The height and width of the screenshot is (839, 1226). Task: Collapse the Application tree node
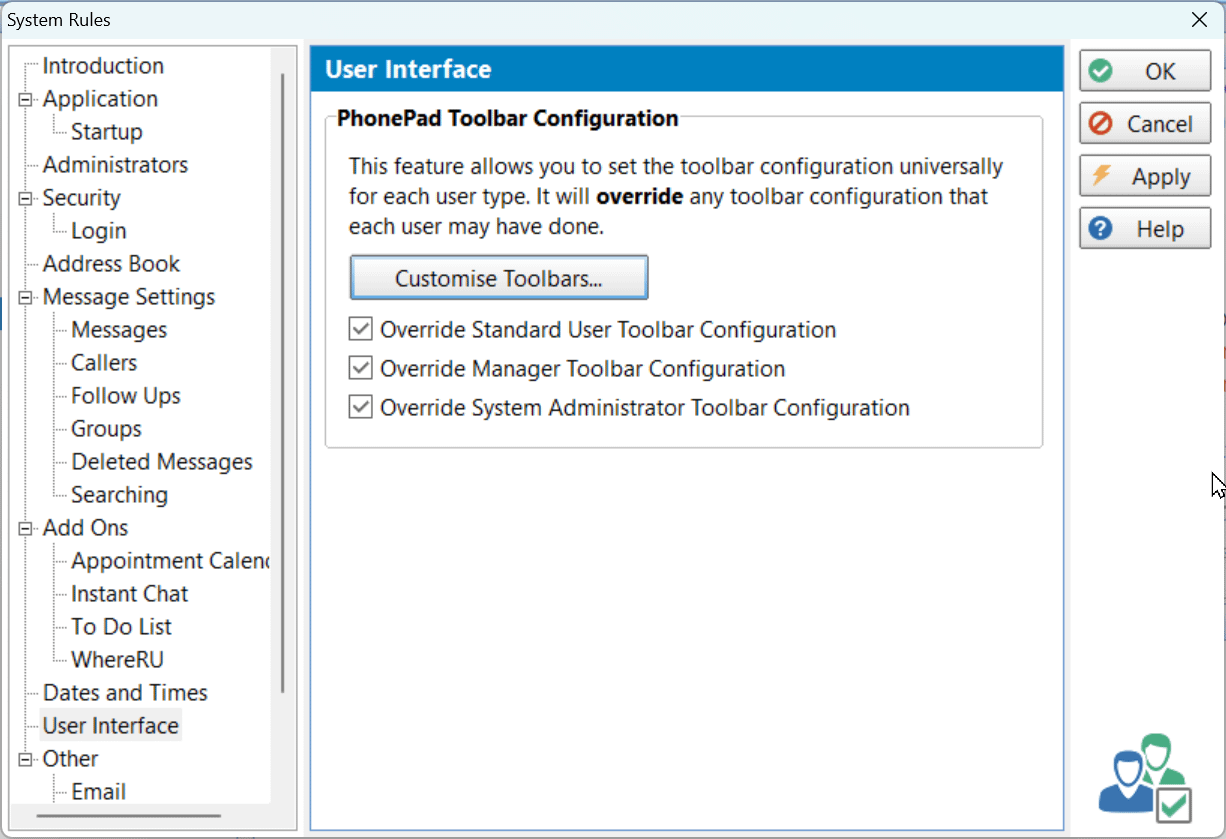pos(24,99)
